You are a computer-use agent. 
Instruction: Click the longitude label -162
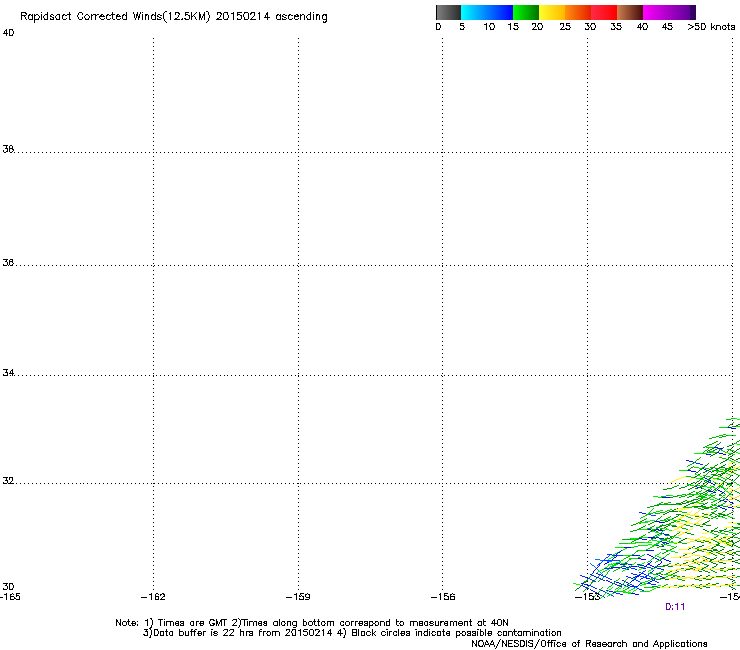point(153,597)
